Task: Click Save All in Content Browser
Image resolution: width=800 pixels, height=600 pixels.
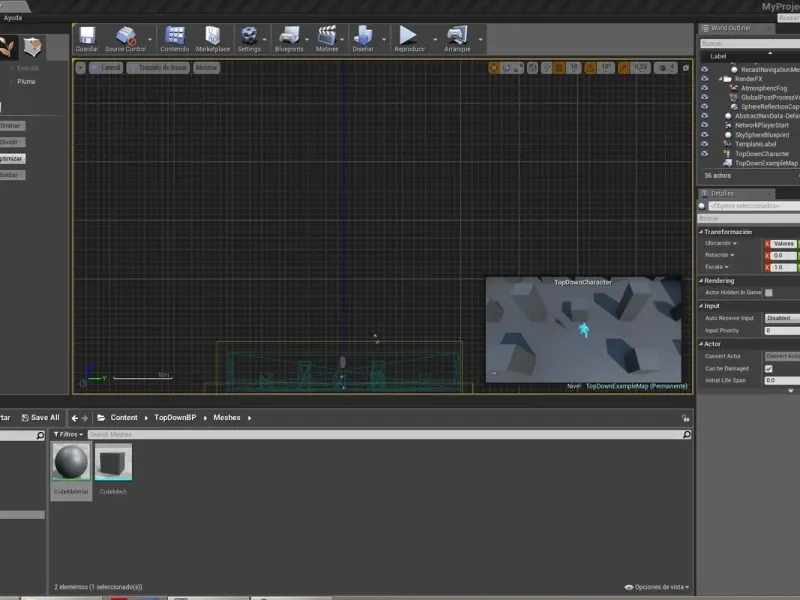Action: pyautogui.click(x=40, y=417)
